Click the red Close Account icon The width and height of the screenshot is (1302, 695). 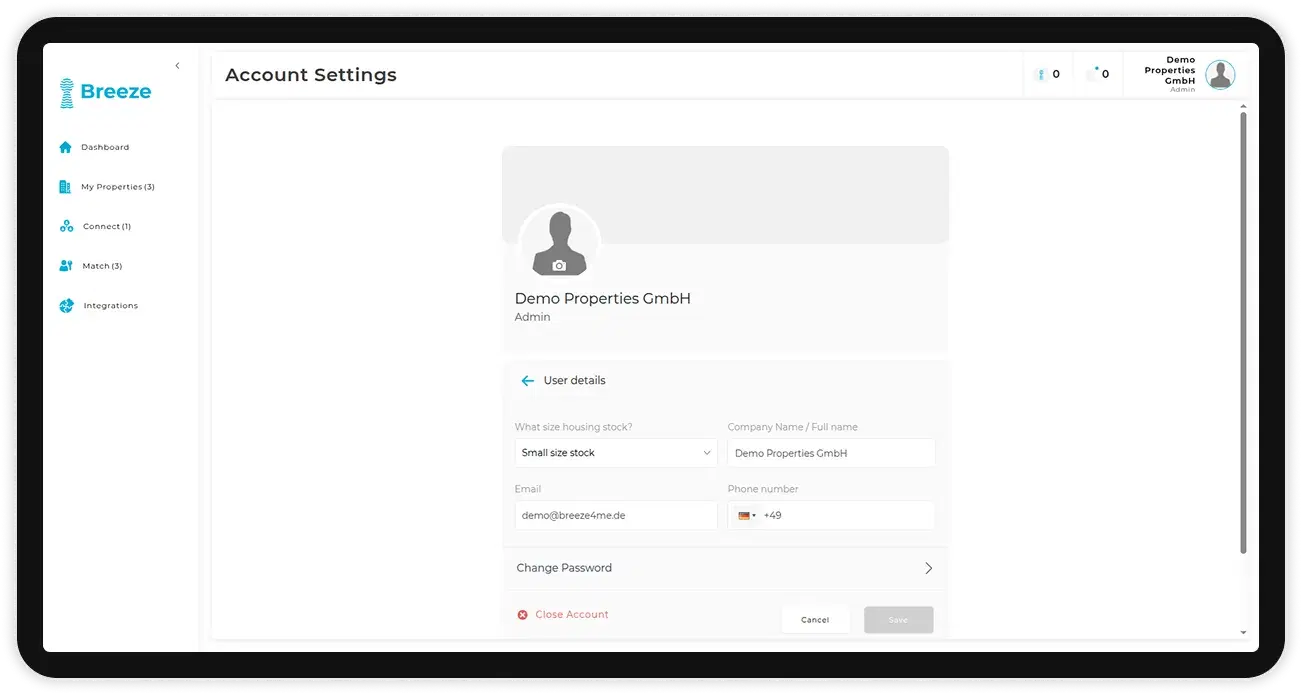(x=522, y=615)
